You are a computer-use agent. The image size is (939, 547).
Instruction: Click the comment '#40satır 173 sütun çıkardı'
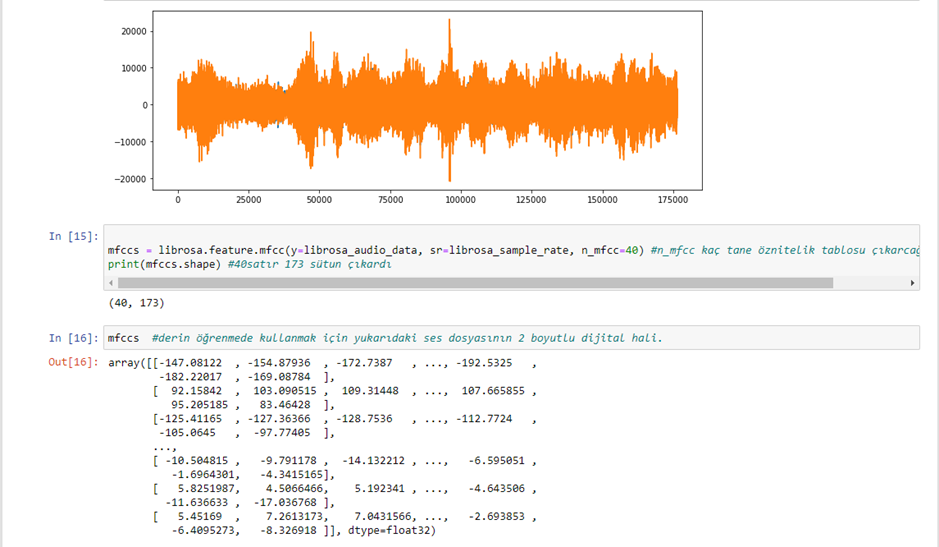[x=310, y=264]
